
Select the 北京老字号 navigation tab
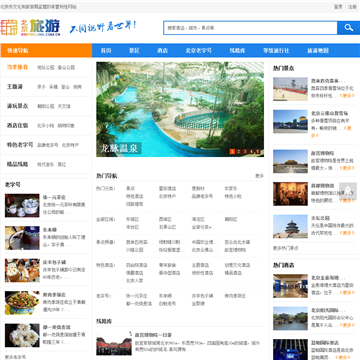click(199, 51)
